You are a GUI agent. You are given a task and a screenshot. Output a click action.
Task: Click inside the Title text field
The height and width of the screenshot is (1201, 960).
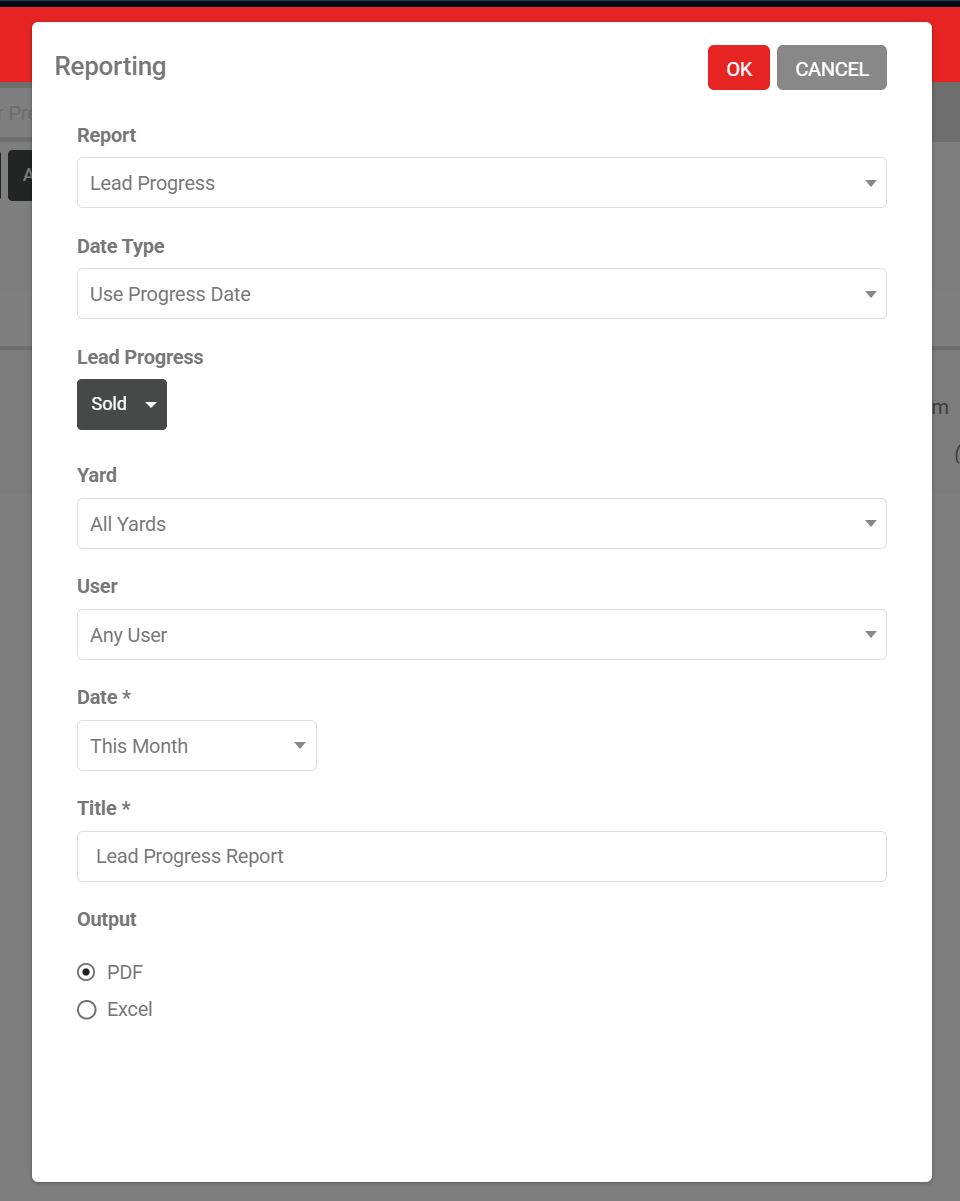(482, 856)
